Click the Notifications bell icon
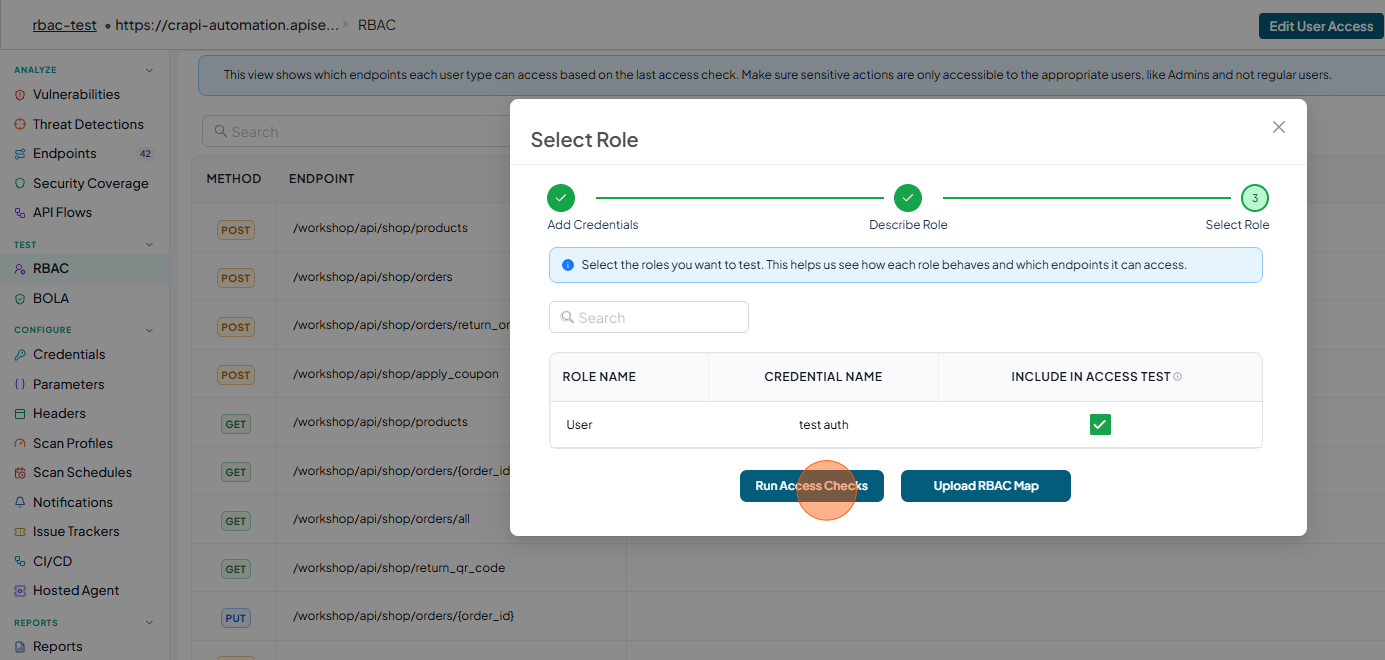 (20, 503)
